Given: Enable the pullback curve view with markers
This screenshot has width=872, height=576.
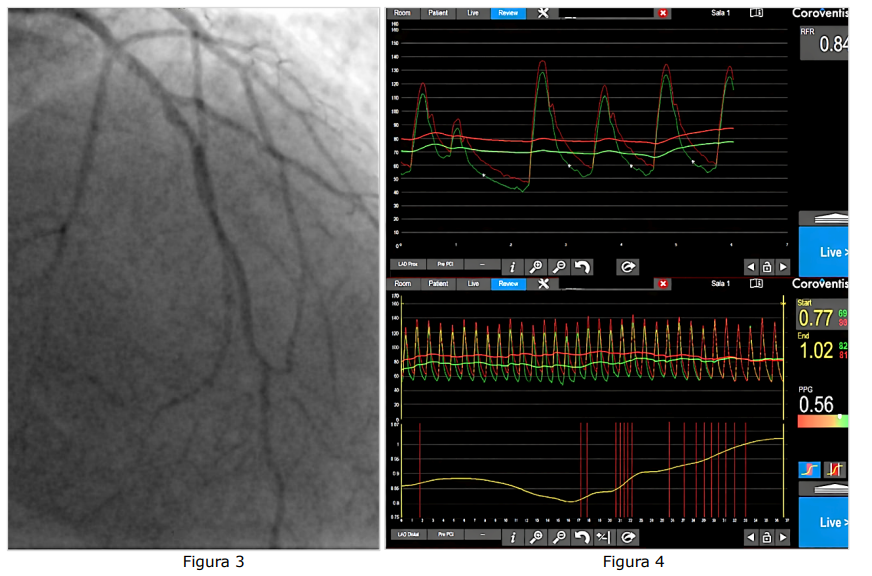Looking at the screenshot, I should tap(835, 470).
